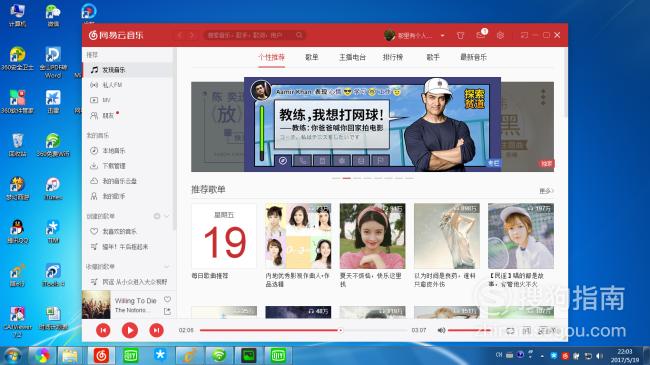The height and width of the screenshot is (365, 650).
Task: Click the Willing To Die song title
Action: tap(136, 301)
